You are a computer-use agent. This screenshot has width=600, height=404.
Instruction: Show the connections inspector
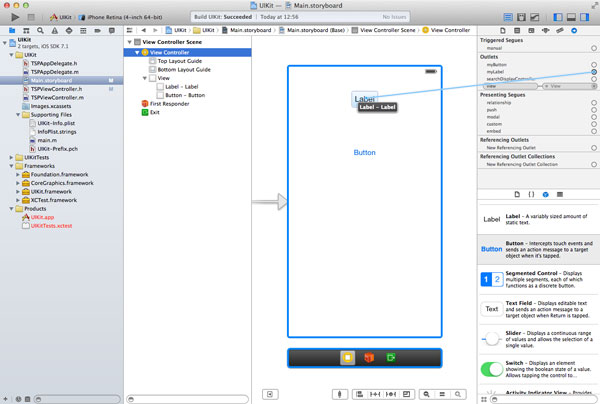pos(574,31)
